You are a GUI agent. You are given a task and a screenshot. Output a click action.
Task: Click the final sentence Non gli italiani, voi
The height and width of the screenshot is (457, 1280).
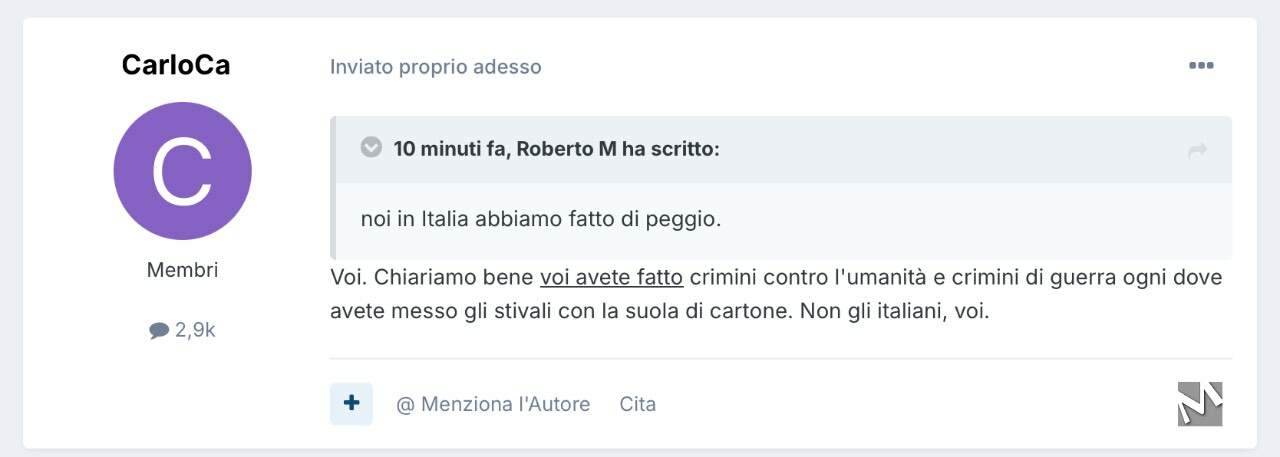(x=895, y=311)
